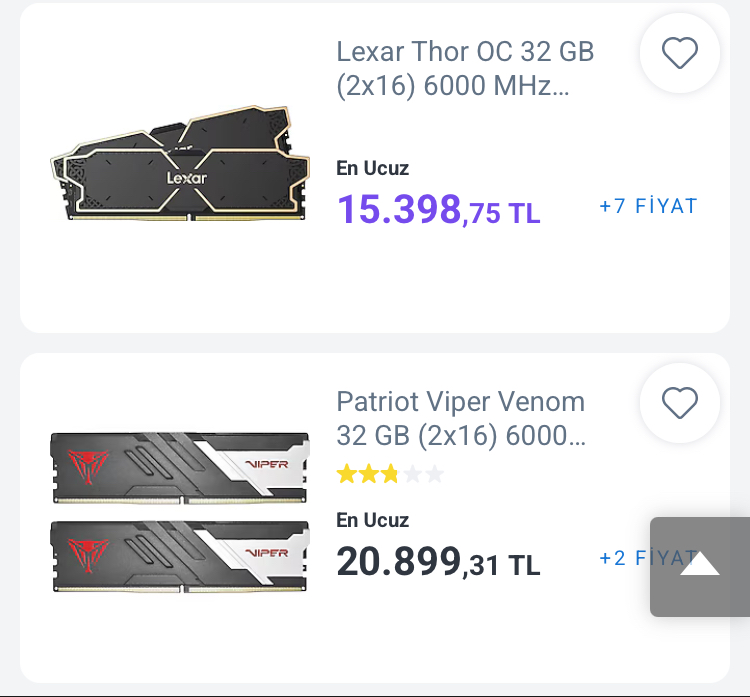This screenshot has width=750, height=697.
Task: Tap the En Ucuz label above 20.899,31 TL
Action: point(372,520)
